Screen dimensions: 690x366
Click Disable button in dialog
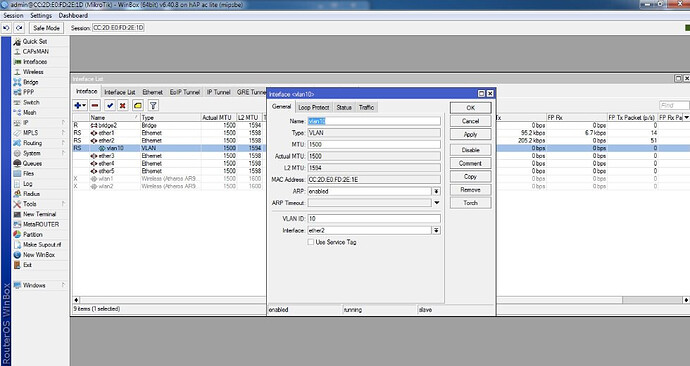coord(470,150)
